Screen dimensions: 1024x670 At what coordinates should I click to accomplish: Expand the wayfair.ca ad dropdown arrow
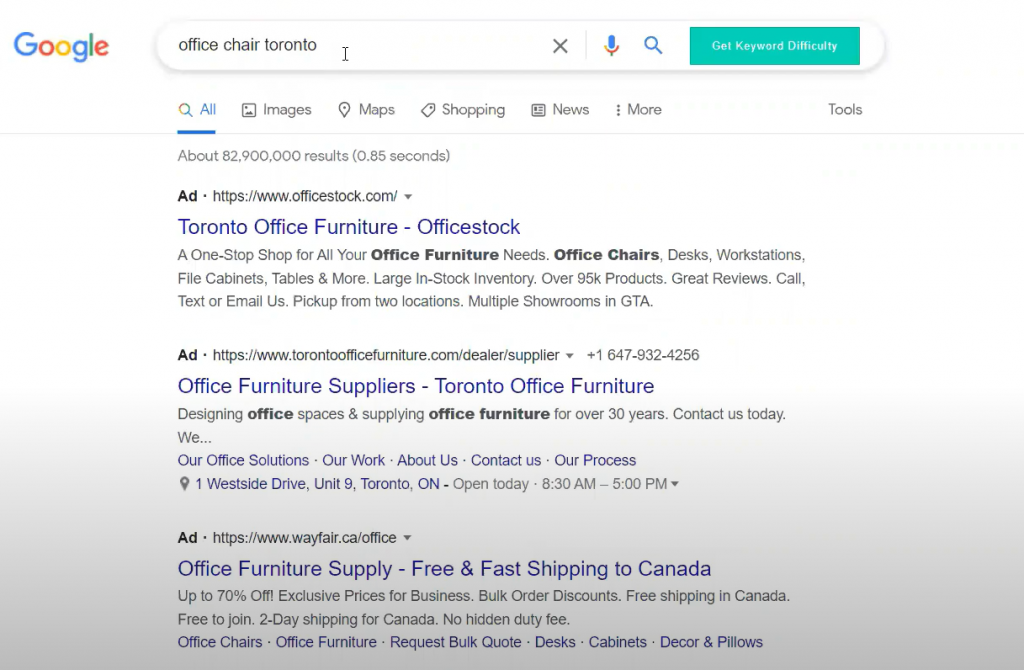(408, 538)
